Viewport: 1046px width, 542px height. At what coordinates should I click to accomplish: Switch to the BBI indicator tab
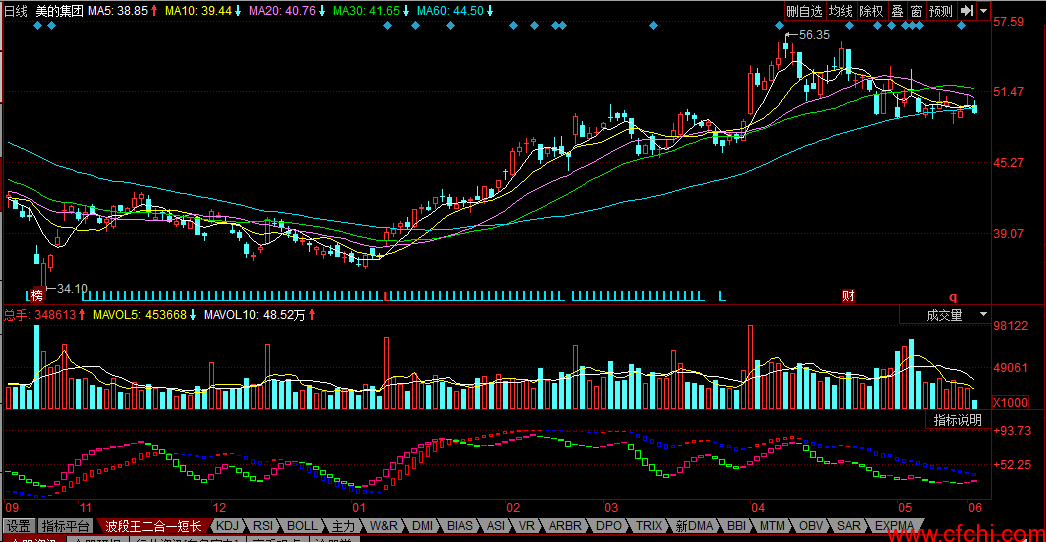(x=736, y=525)
